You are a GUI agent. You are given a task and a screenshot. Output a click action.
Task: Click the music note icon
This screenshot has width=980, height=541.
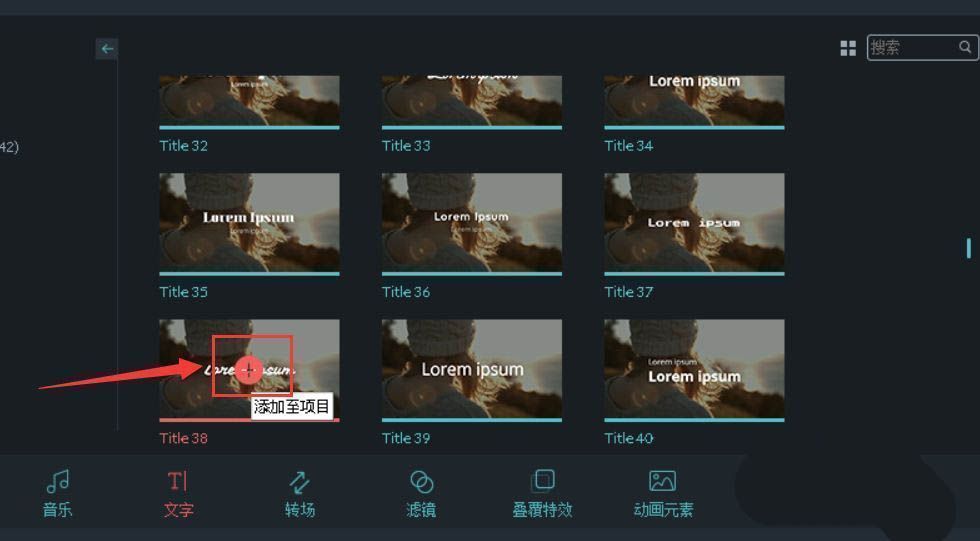[x=58, y=482]
